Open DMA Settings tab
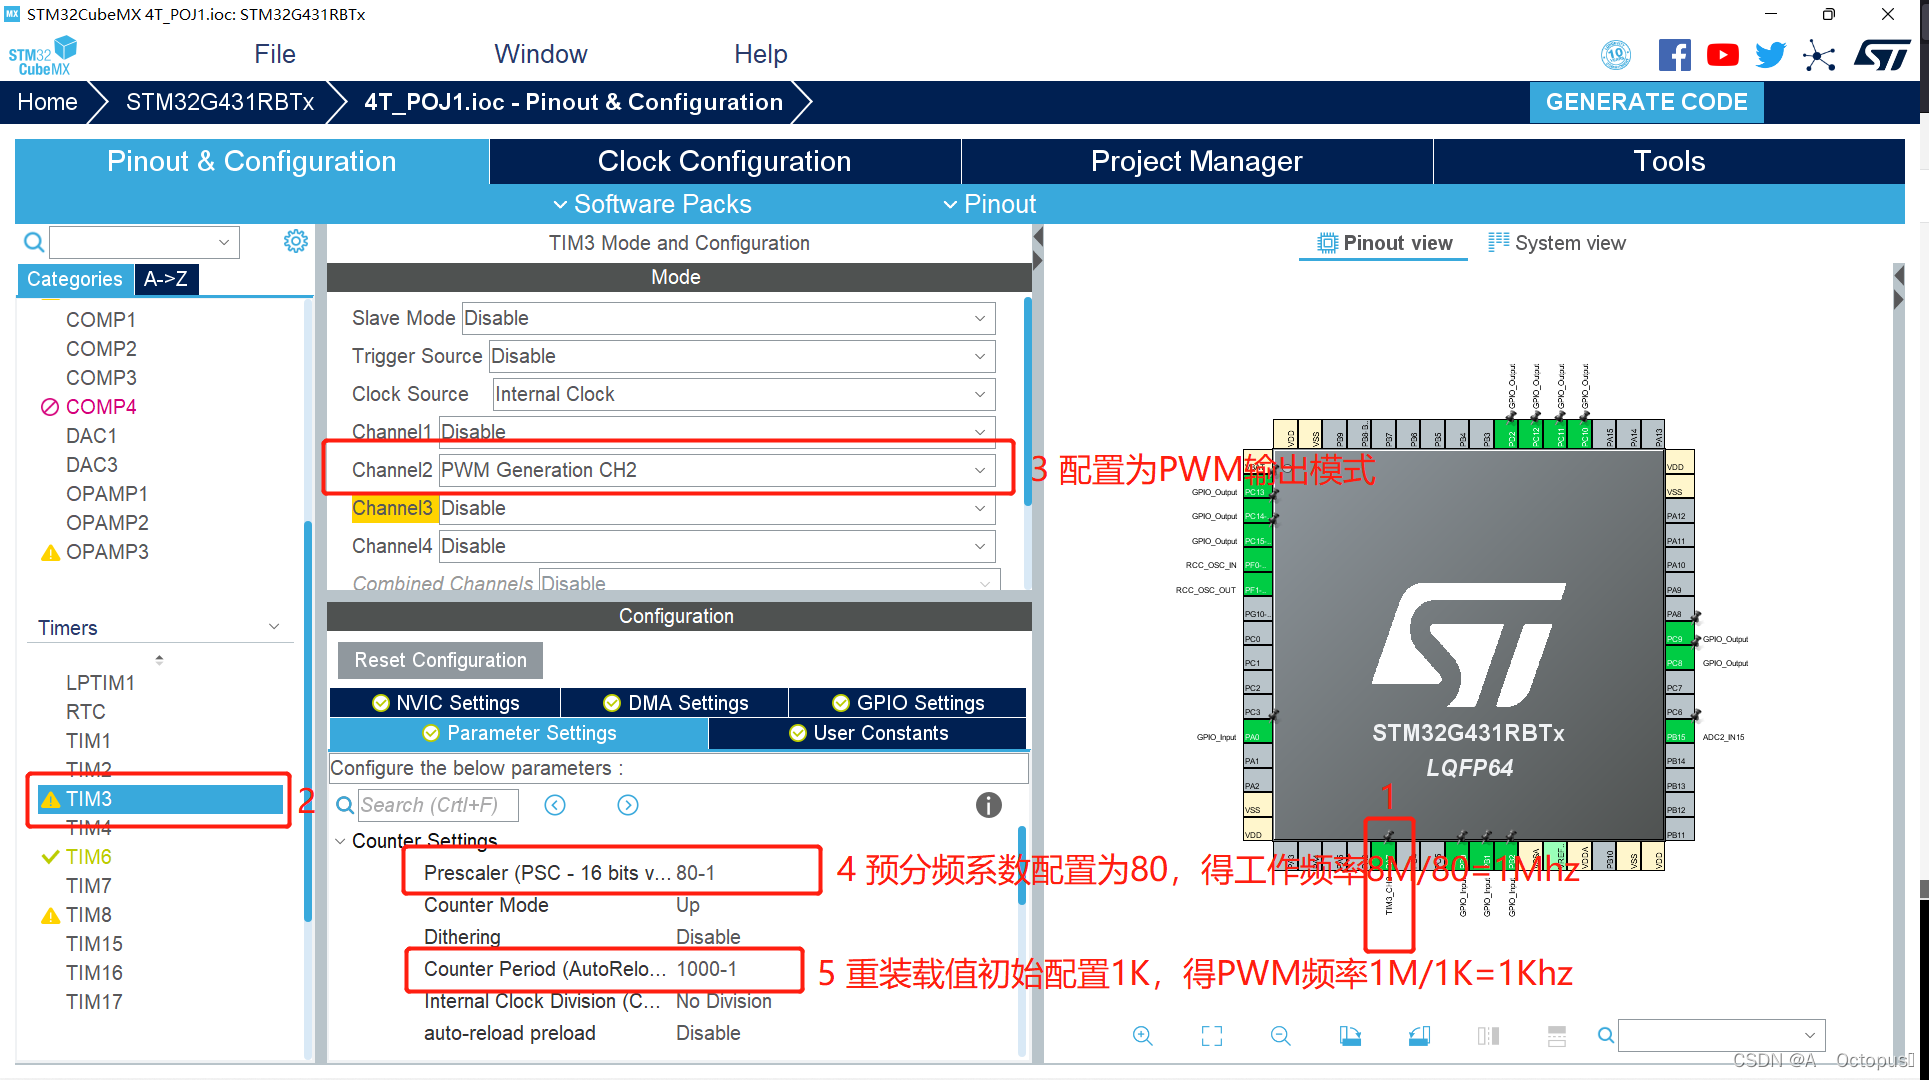 [x=675, y=703]
